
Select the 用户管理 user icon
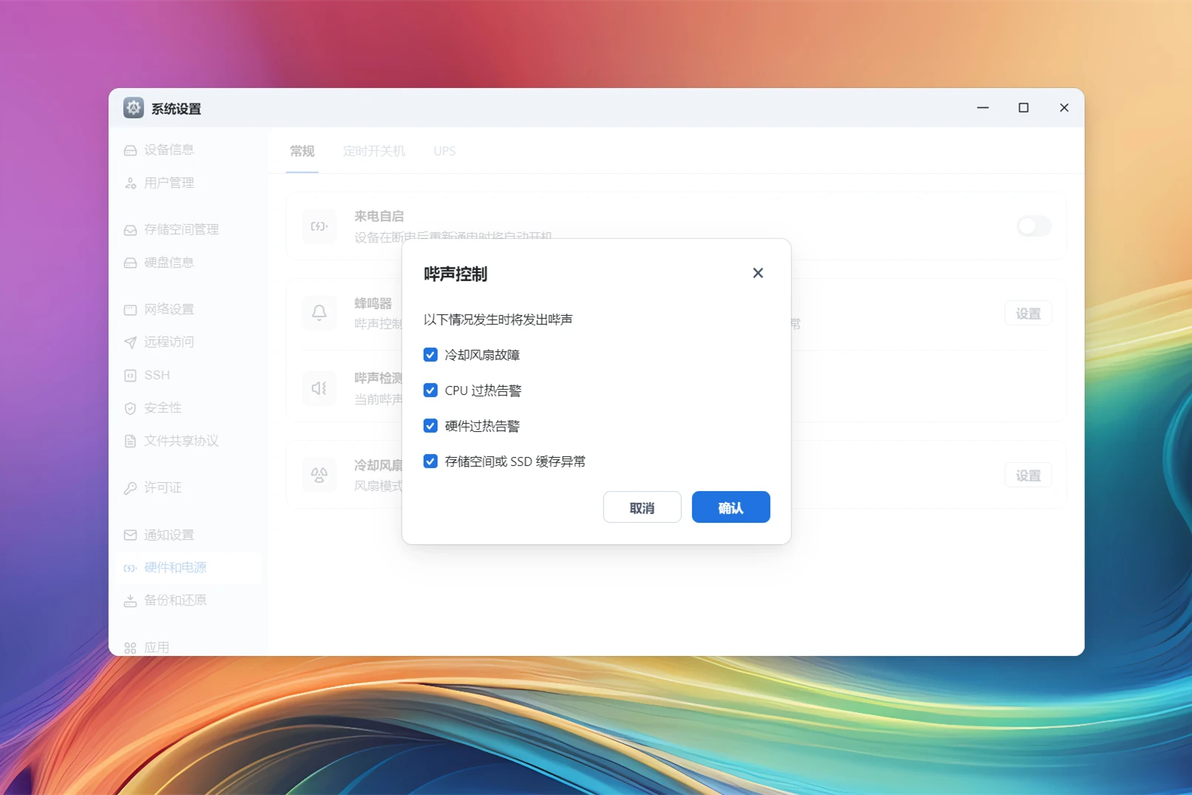coord(130,183)
